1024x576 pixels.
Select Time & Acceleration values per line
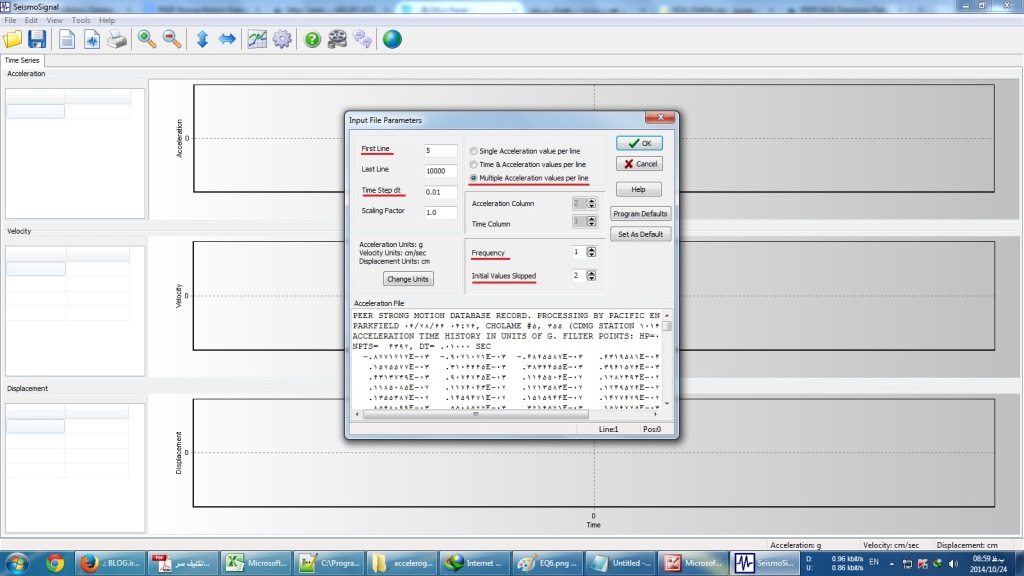pos(473,164)
